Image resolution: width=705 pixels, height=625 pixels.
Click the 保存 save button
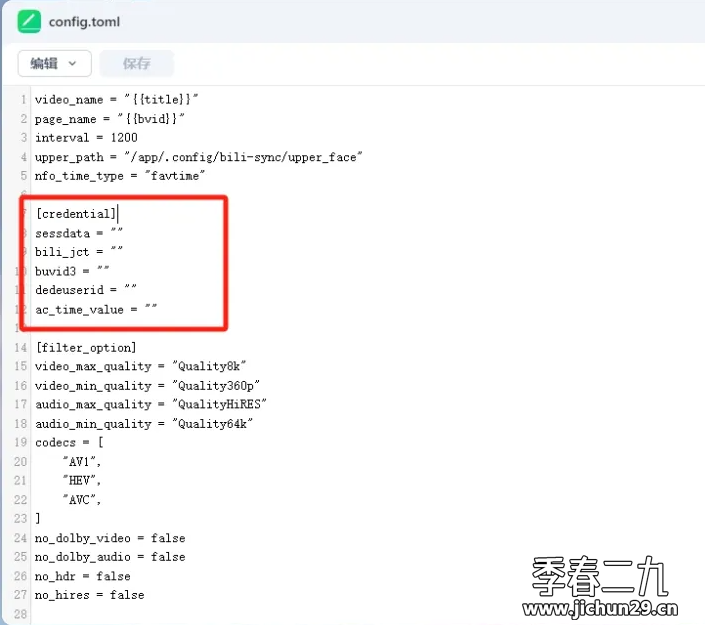137,63
